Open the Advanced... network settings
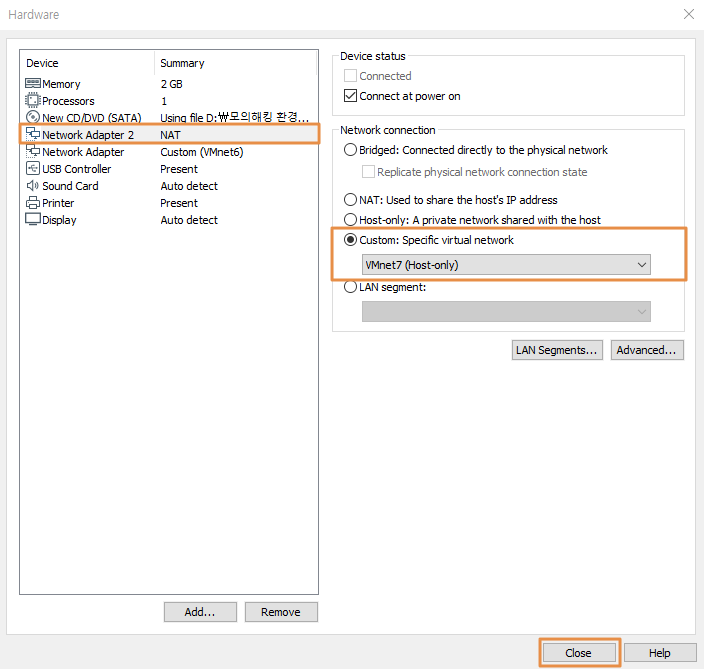Image resolution: width=704 pixels, height=669 pixels. click(647, 350)
